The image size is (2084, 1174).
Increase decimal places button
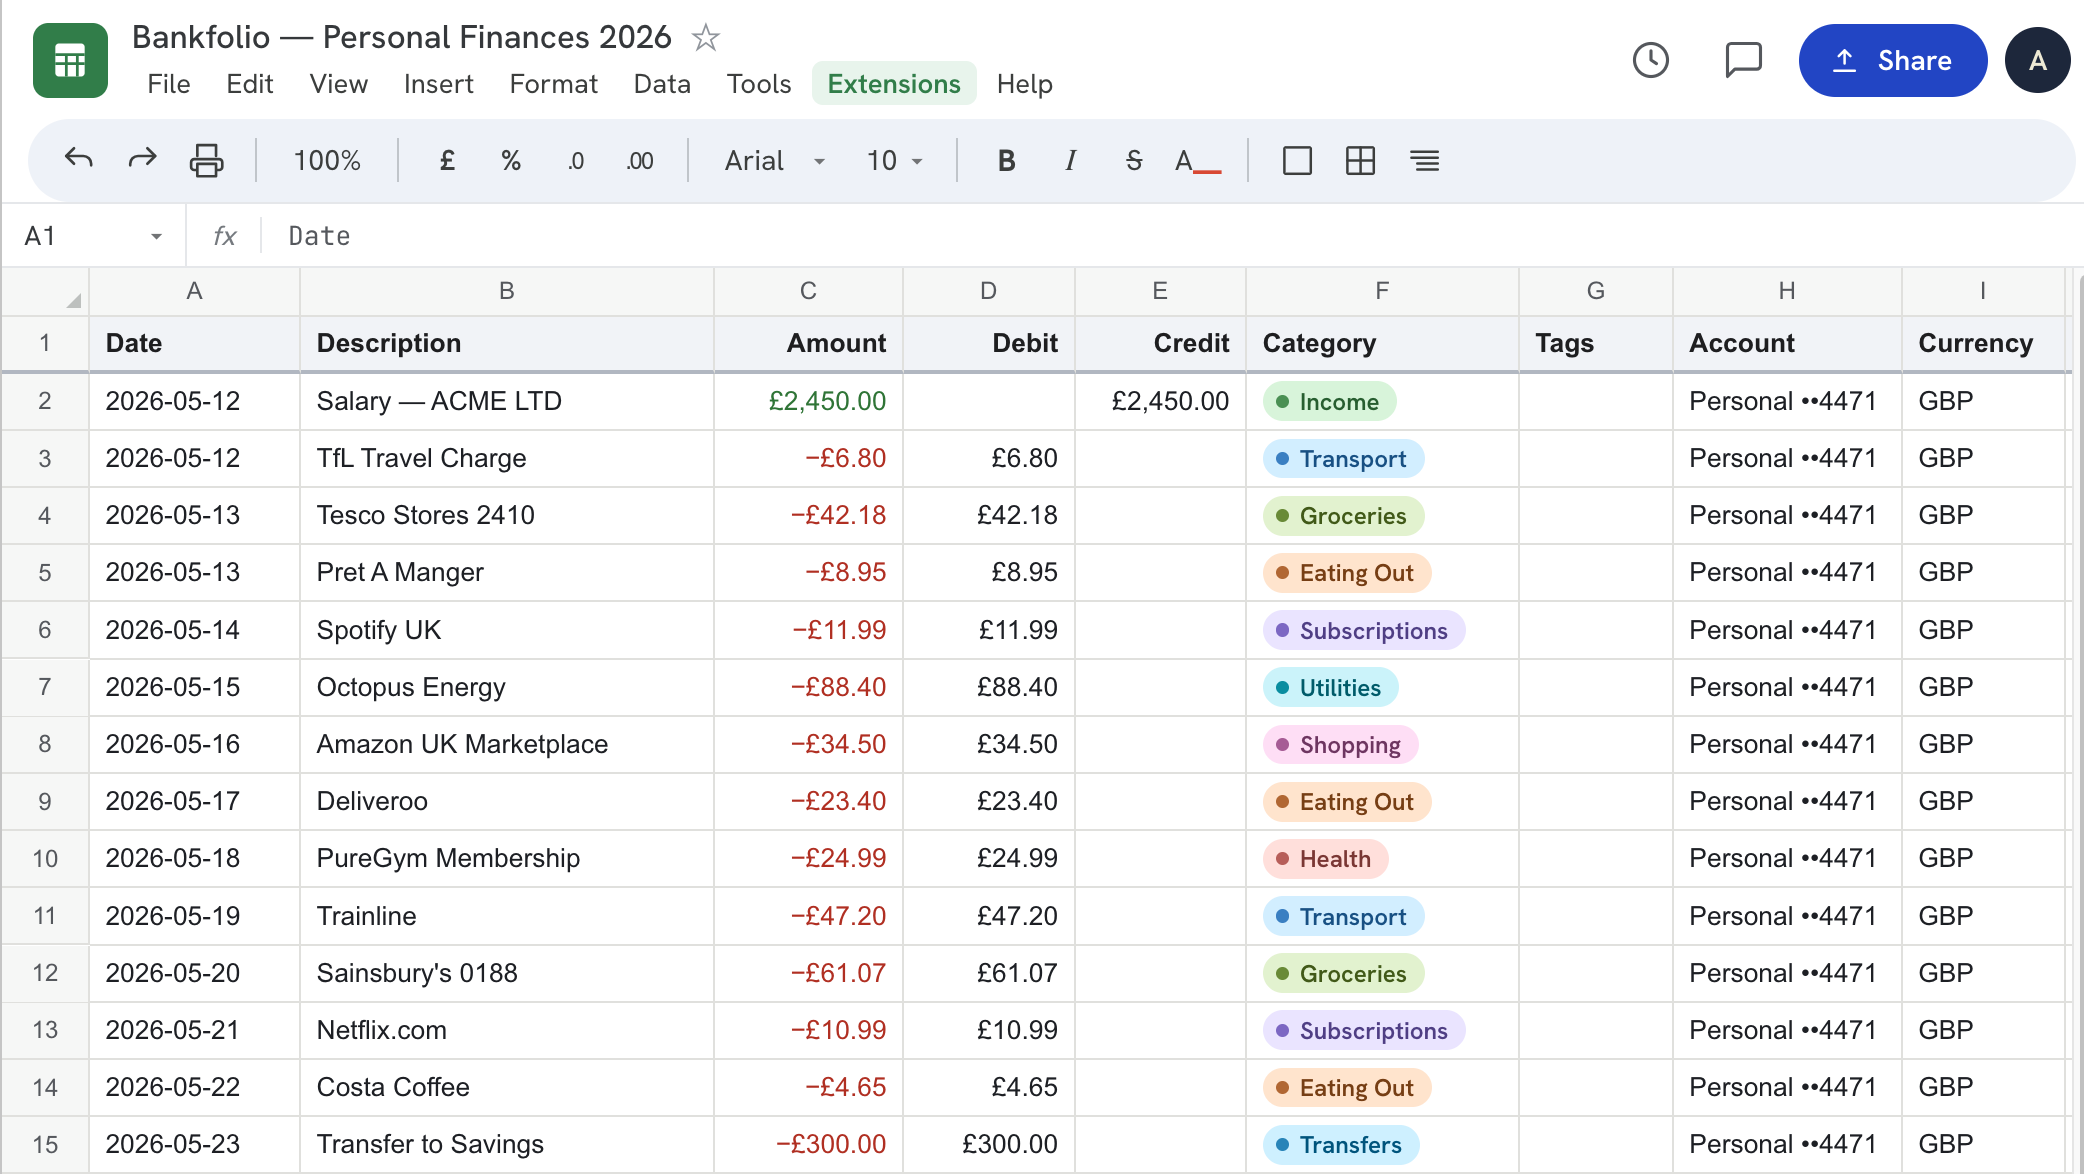[x=639, y=160]
